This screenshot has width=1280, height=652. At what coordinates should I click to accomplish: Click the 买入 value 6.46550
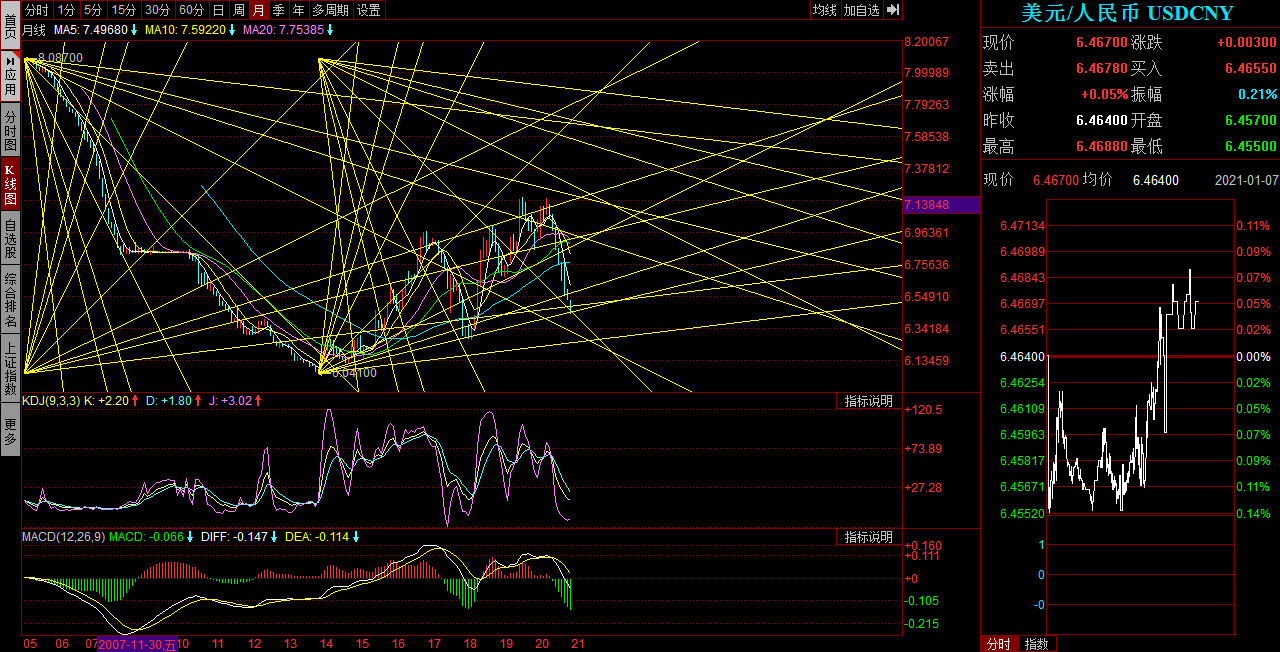point(1250,68)
